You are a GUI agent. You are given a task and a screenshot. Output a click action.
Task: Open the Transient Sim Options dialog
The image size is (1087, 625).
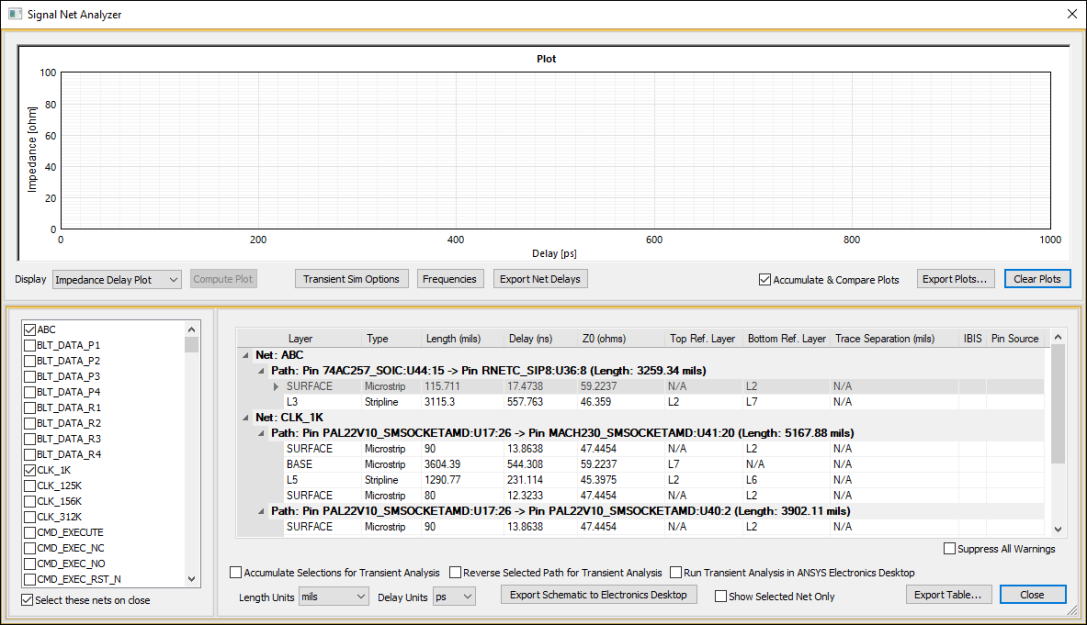[351, 278]
